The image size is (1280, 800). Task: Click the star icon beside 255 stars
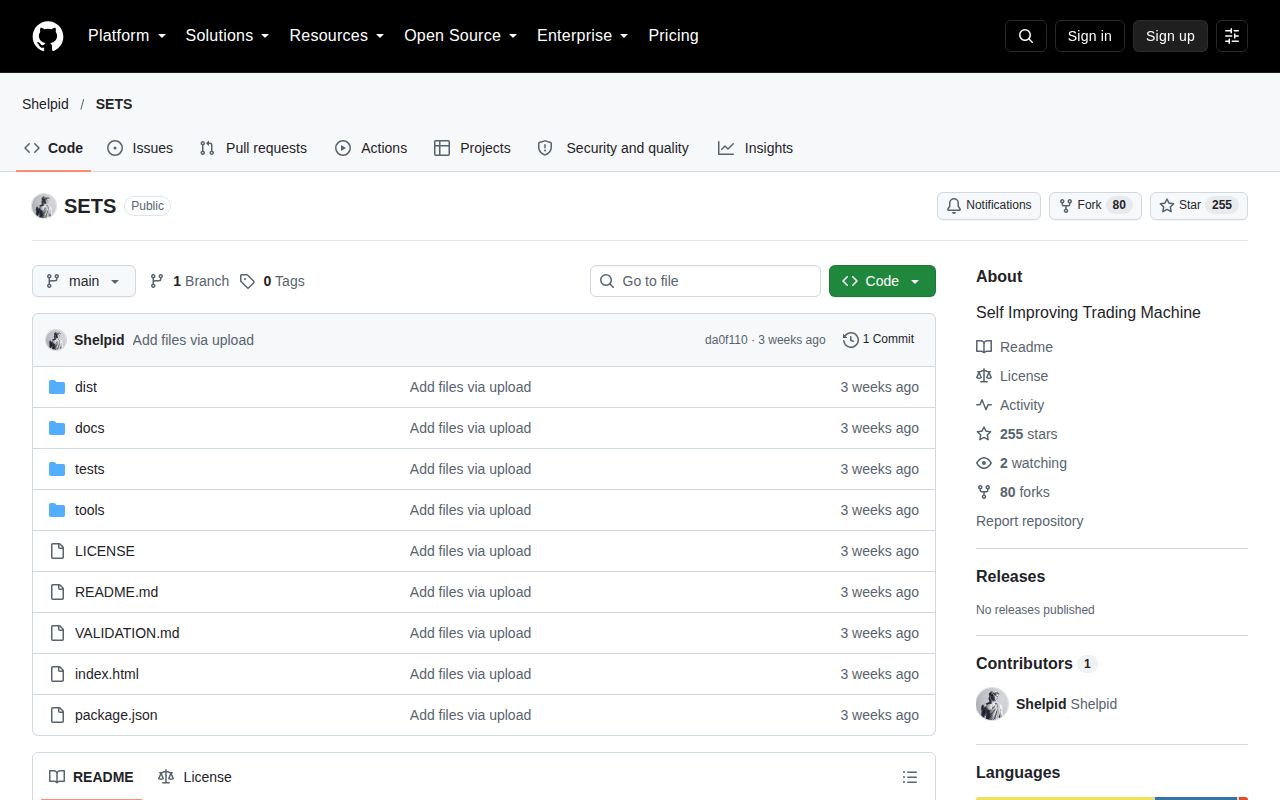coord(984,434)
